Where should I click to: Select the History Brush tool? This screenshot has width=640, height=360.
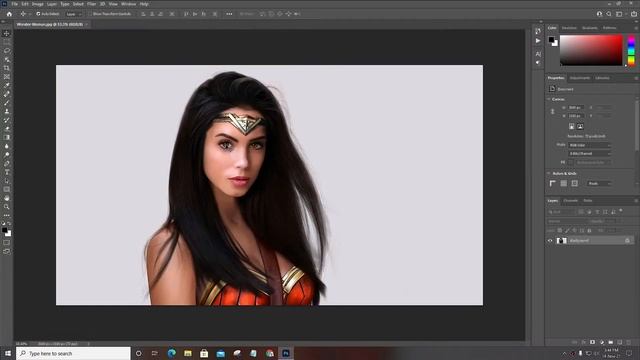pyautogui.click(x=7, y=120)
